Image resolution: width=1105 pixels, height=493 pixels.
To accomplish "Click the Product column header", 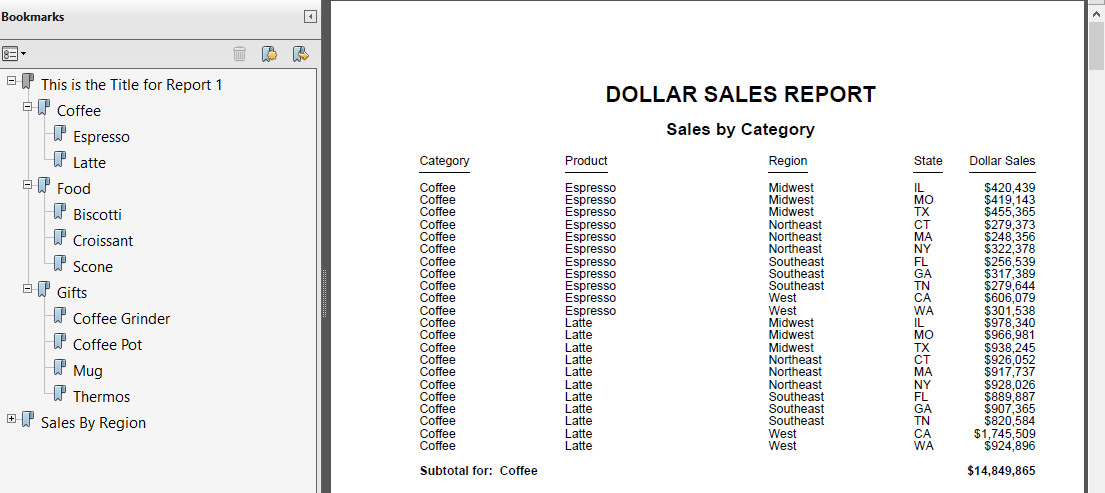I will click(586, 161).
